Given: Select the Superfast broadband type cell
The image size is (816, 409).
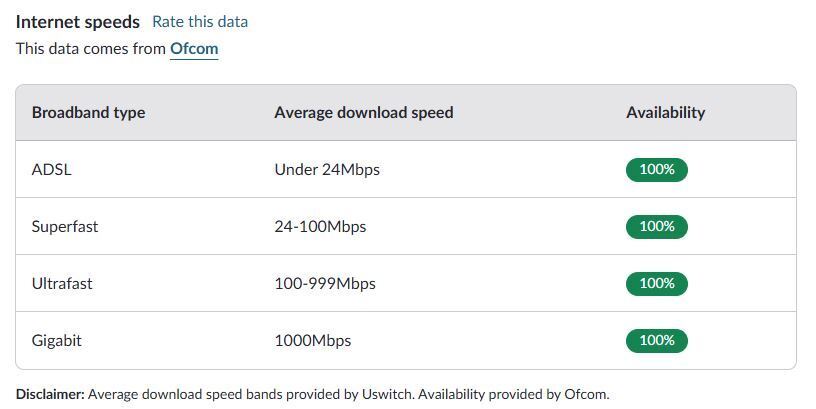Looking at the screenshot, I should click(x=65, y=226).
